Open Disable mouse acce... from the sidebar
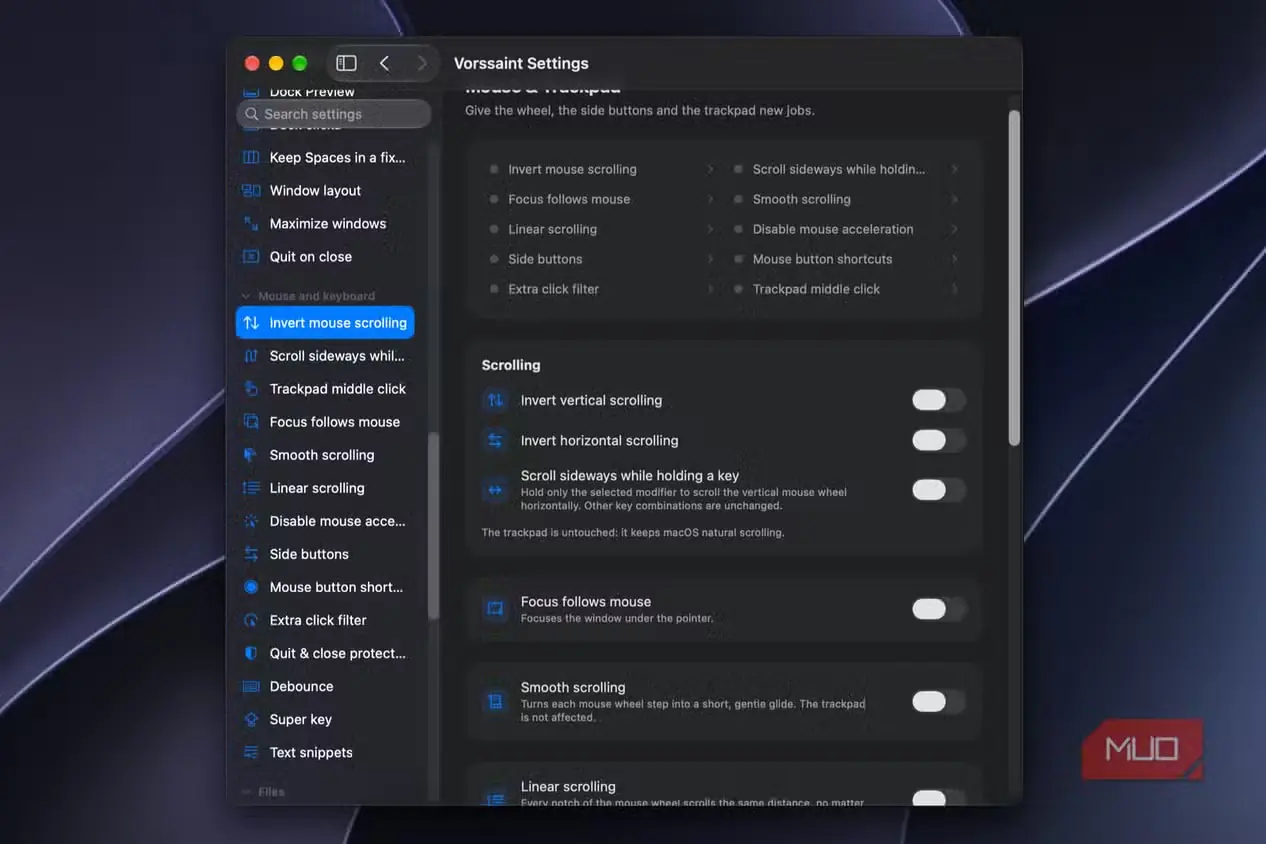The width and height of the screenshot is (1266, 844). point(325,521)
